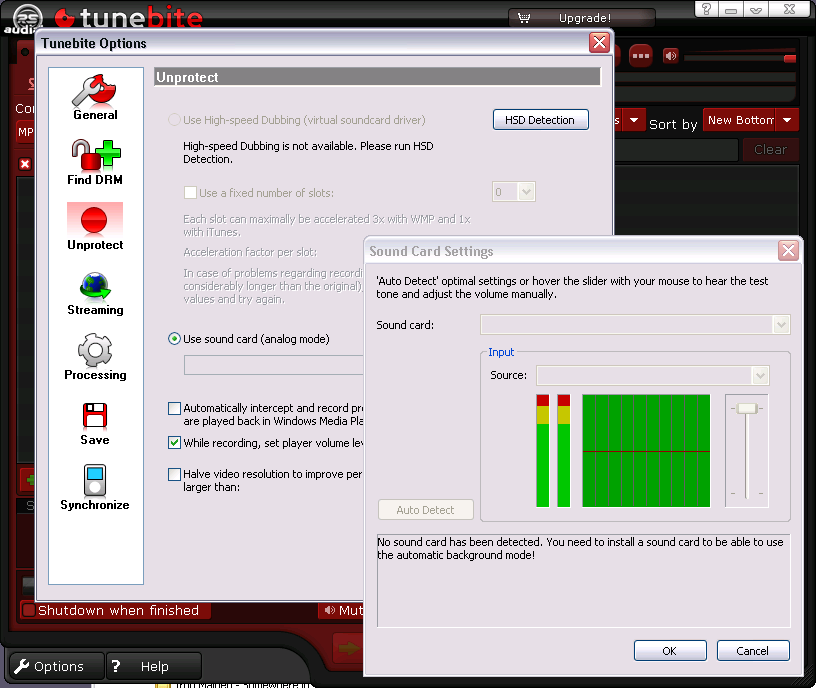Click the Options menu at the bottom
The width and height of the screenshot is (816, 688).
click(x=57, y=666)
